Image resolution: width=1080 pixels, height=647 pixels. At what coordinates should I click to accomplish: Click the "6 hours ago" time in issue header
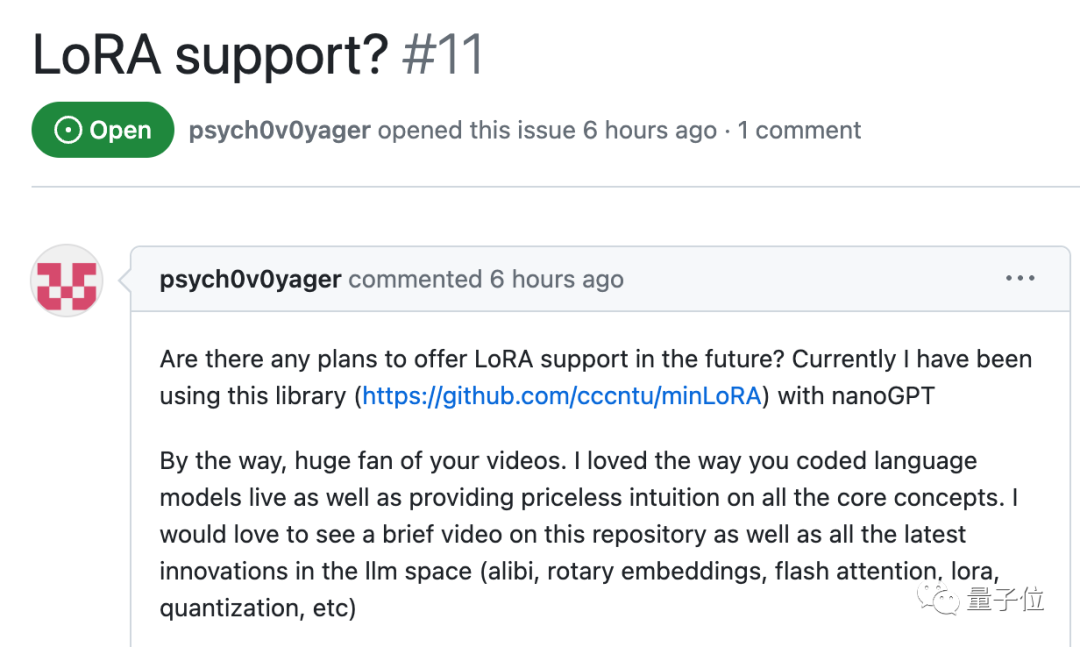650,130
